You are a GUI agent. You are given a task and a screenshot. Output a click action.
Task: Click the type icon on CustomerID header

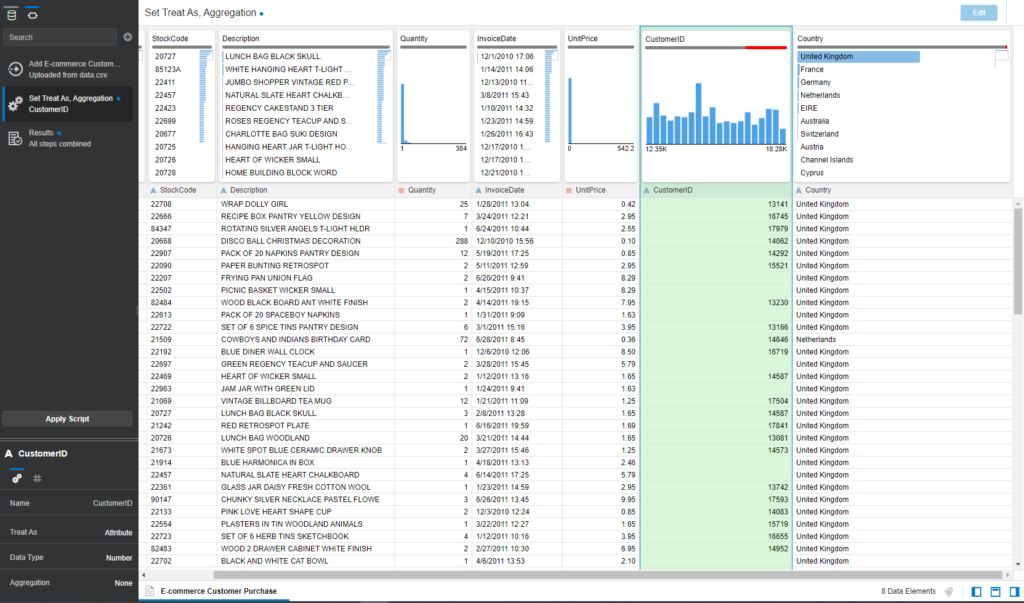(x=647, y=191)
